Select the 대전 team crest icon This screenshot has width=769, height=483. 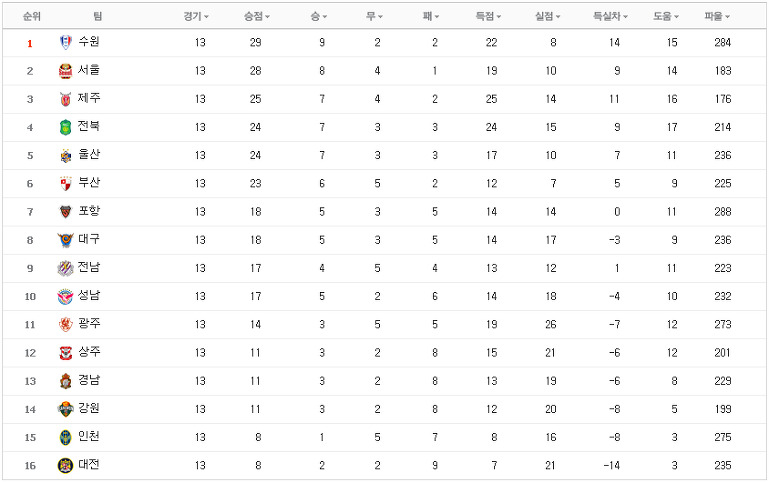coord(65,465)
